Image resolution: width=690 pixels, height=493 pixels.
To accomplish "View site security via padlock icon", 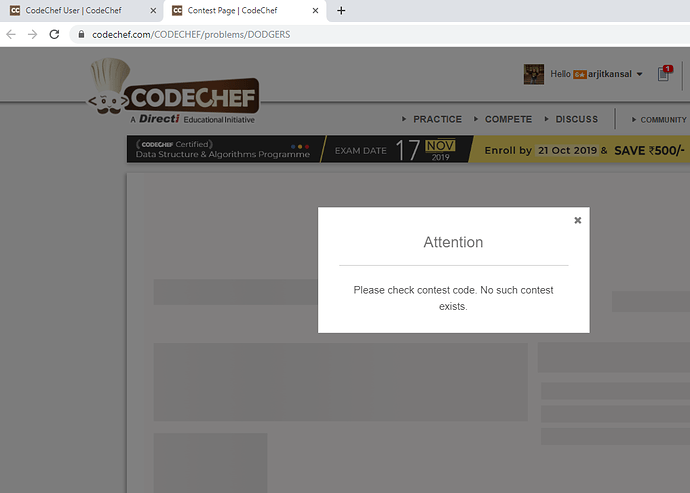I will click(81, 34).
